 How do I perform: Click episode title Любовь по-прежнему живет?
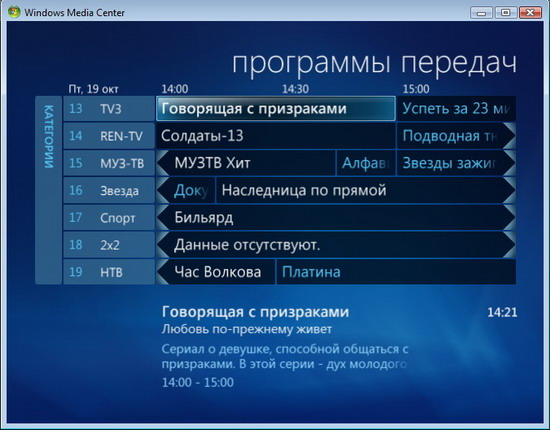pyautogui.click(x=247, y=330)
